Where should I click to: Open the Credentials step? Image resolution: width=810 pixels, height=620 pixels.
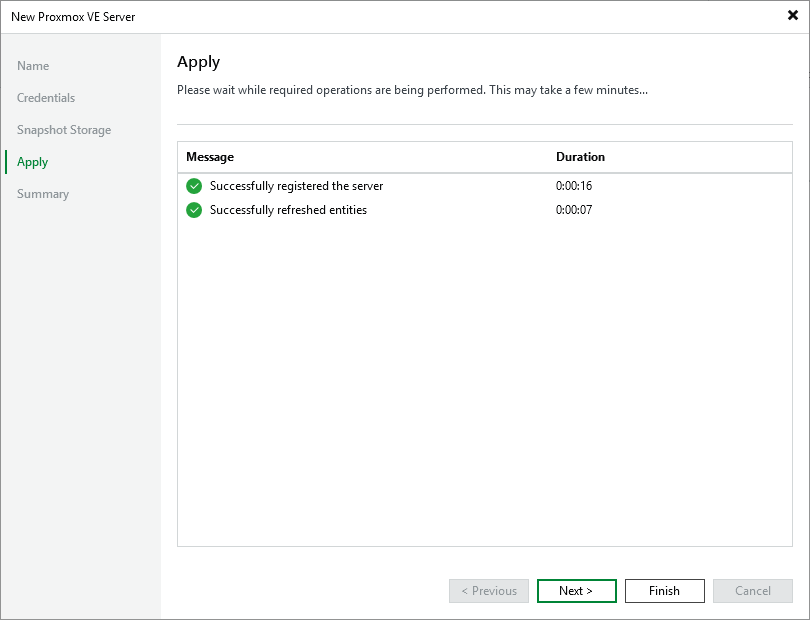[x=46, y=97]
